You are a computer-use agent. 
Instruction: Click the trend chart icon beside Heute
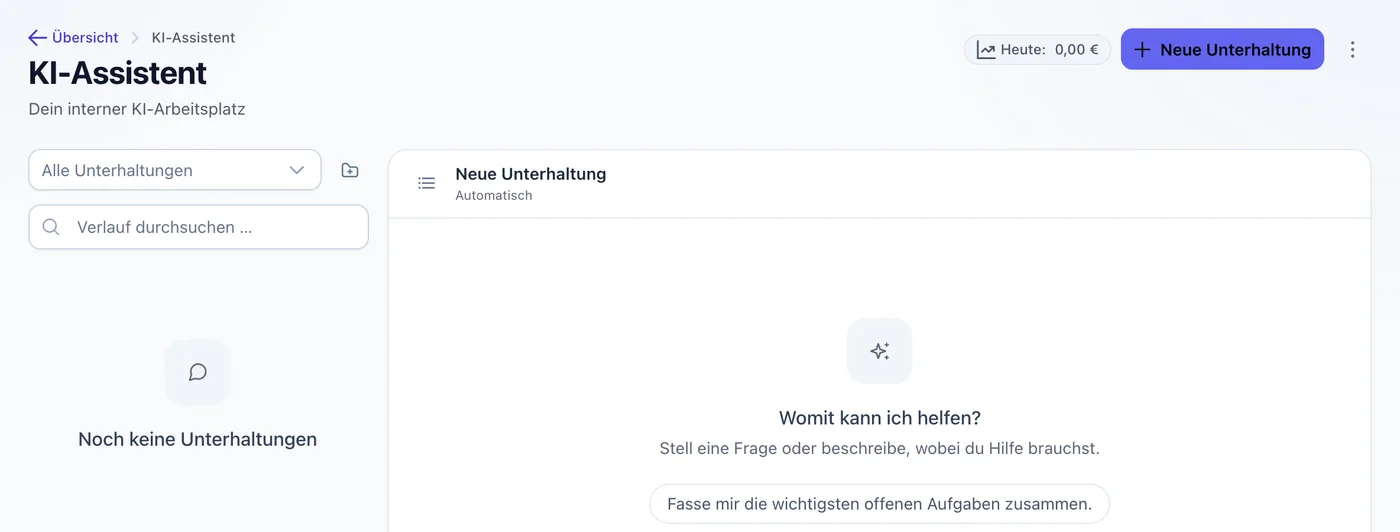click(986, 50)
